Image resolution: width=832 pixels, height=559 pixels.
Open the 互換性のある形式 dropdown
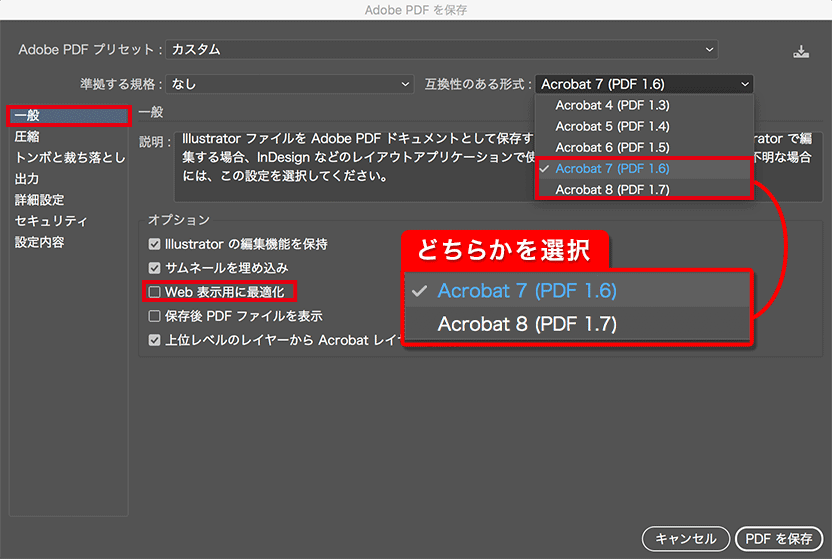pyautogui.click(x=644, y=85)
